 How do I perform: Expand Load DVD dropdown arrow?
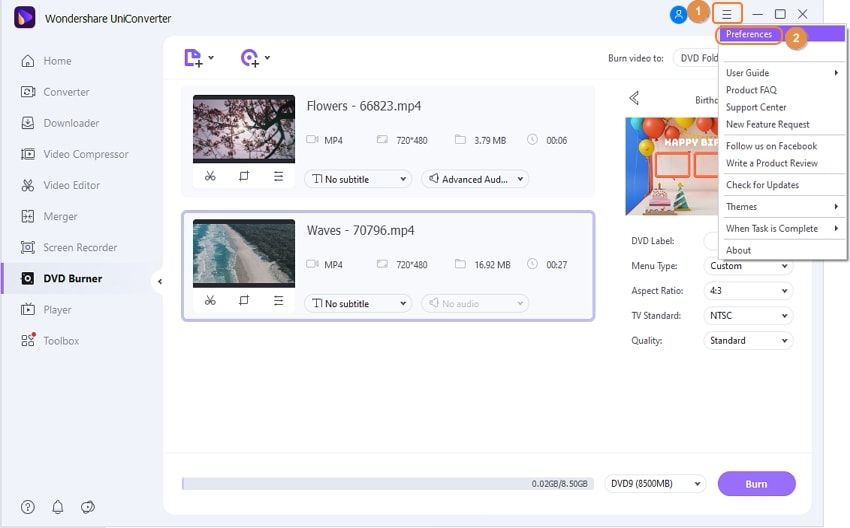[267, 57]
